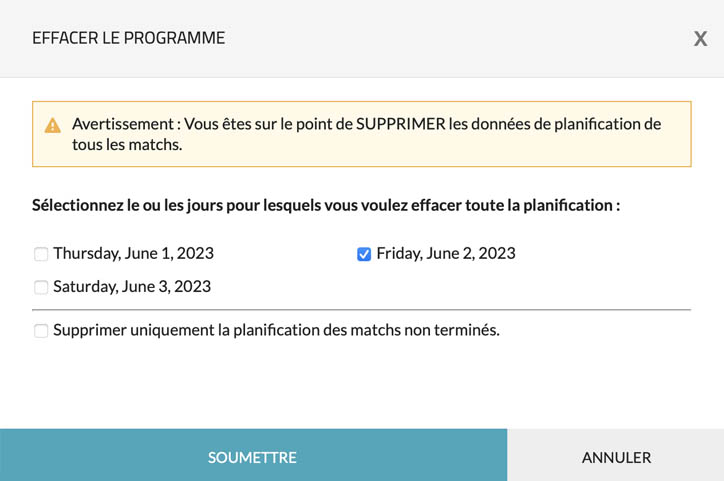Click the EFFACER LE PROGRAMME dialog title
The height and width of the screenshot is (481, 724).
128,39
